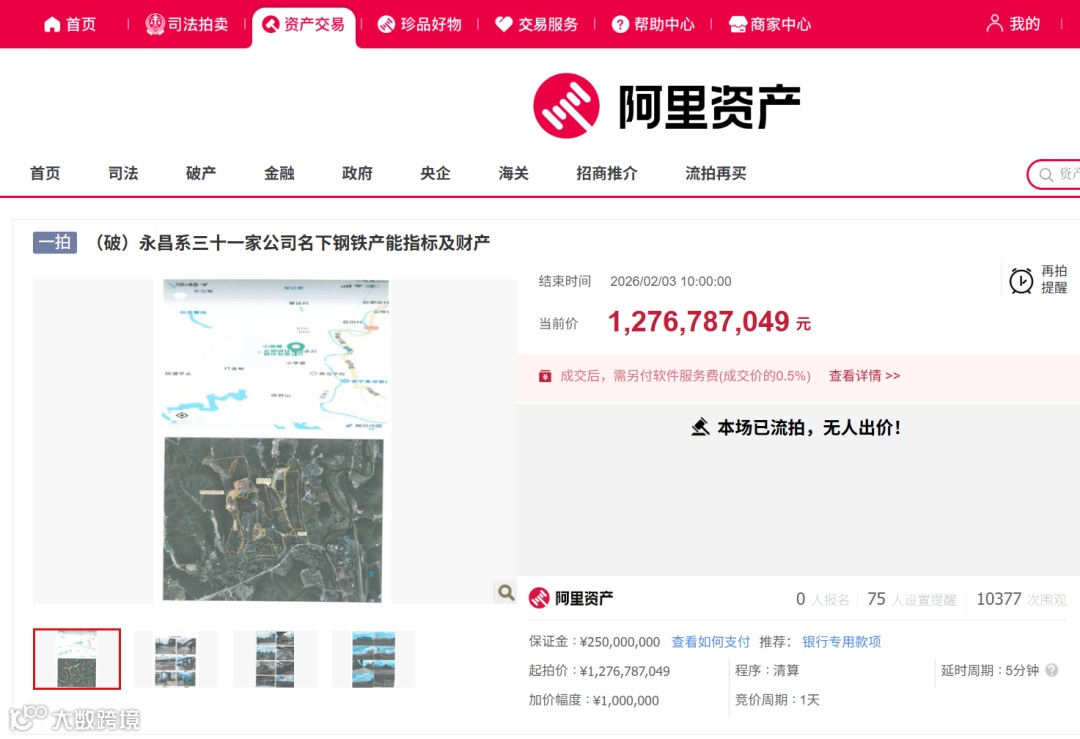Select the fourth blue-sky photo thumbnail
1080x739 pixels.
click(x=374, y=659)
